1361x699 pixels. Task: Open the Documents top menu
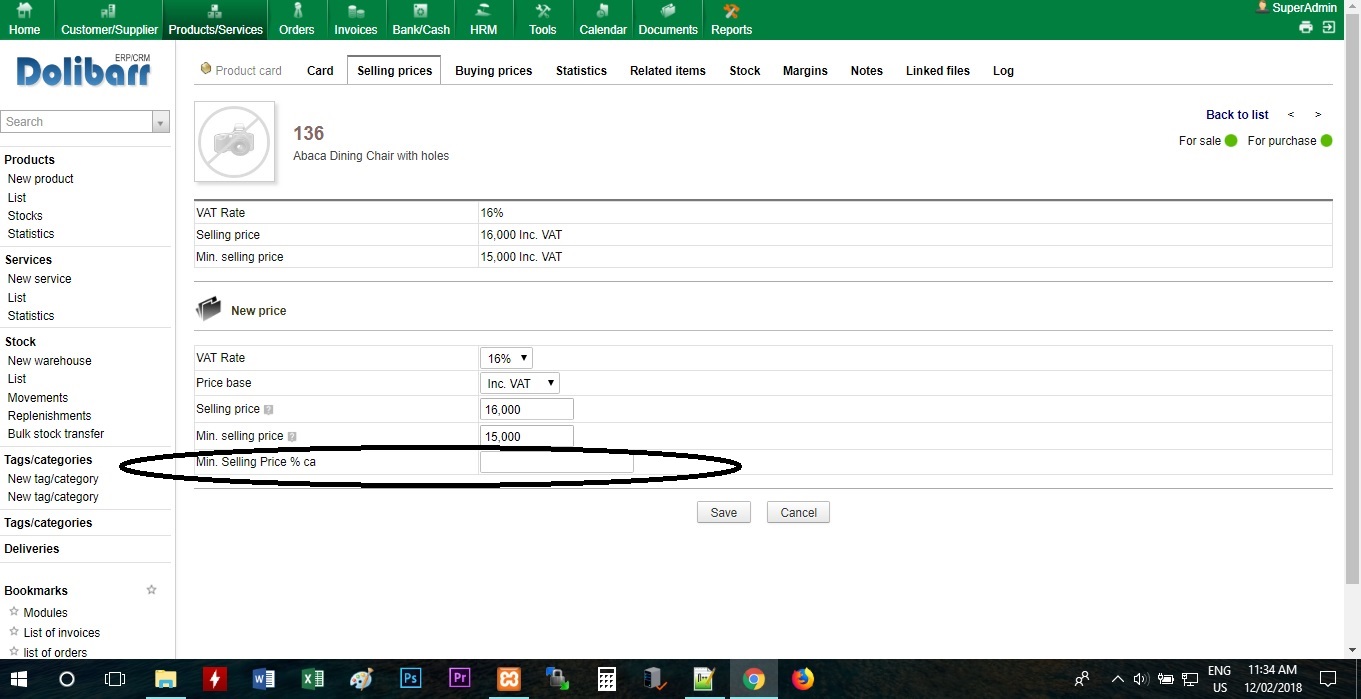pos(668,20)
